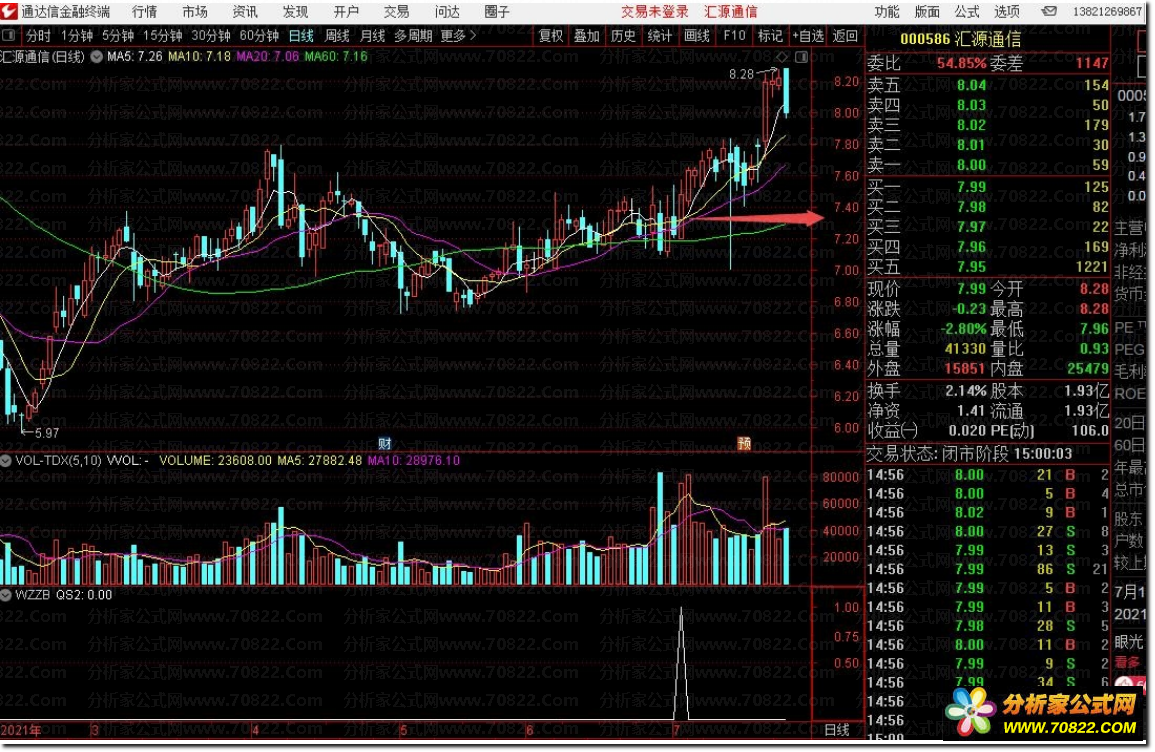Viewport: 1155px width, 752px height.
Task: Open the 市场 menu
Action: (x=194, y=12)
